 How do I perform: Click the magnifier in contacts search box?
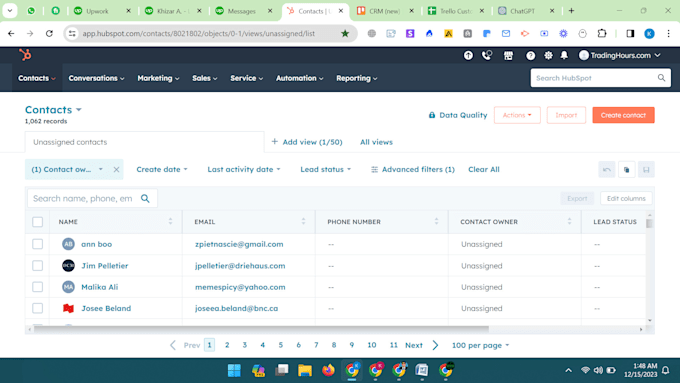(145, 199)
